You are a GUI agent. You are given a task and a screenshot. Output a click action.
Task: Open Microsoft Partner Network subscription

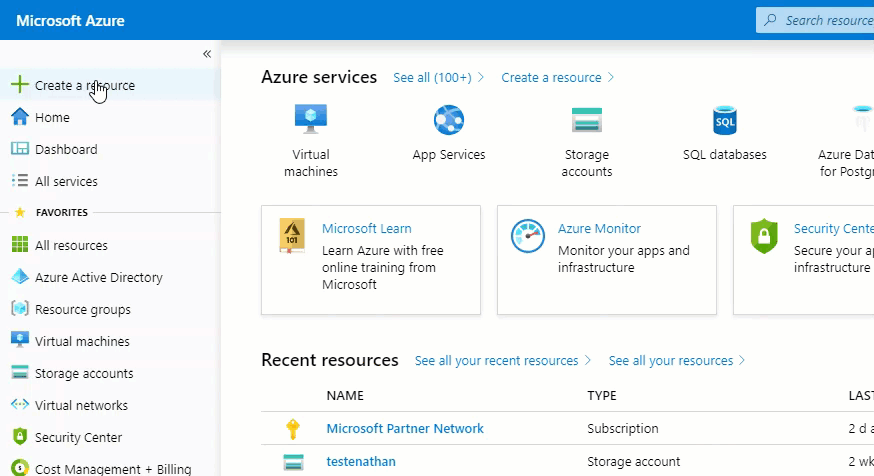click(405, 429)
